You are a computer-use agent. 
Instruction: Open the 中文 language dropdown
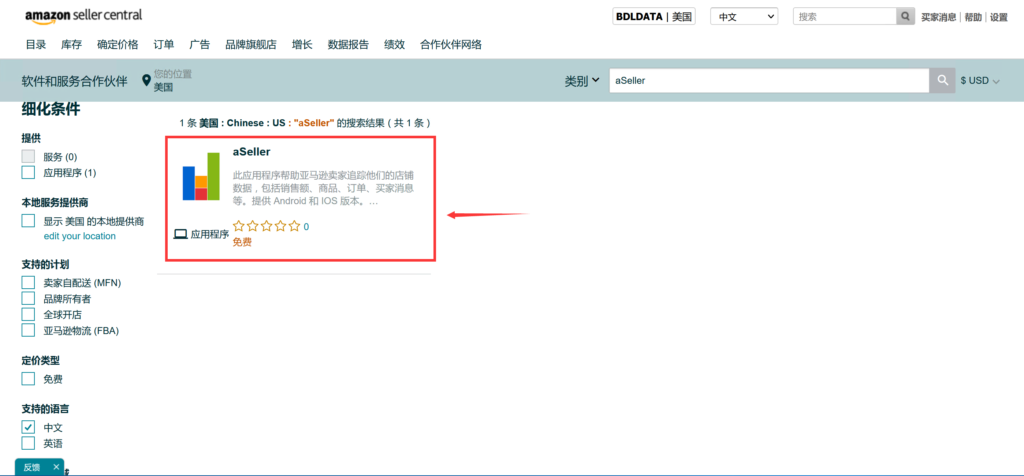coord(744,16)
